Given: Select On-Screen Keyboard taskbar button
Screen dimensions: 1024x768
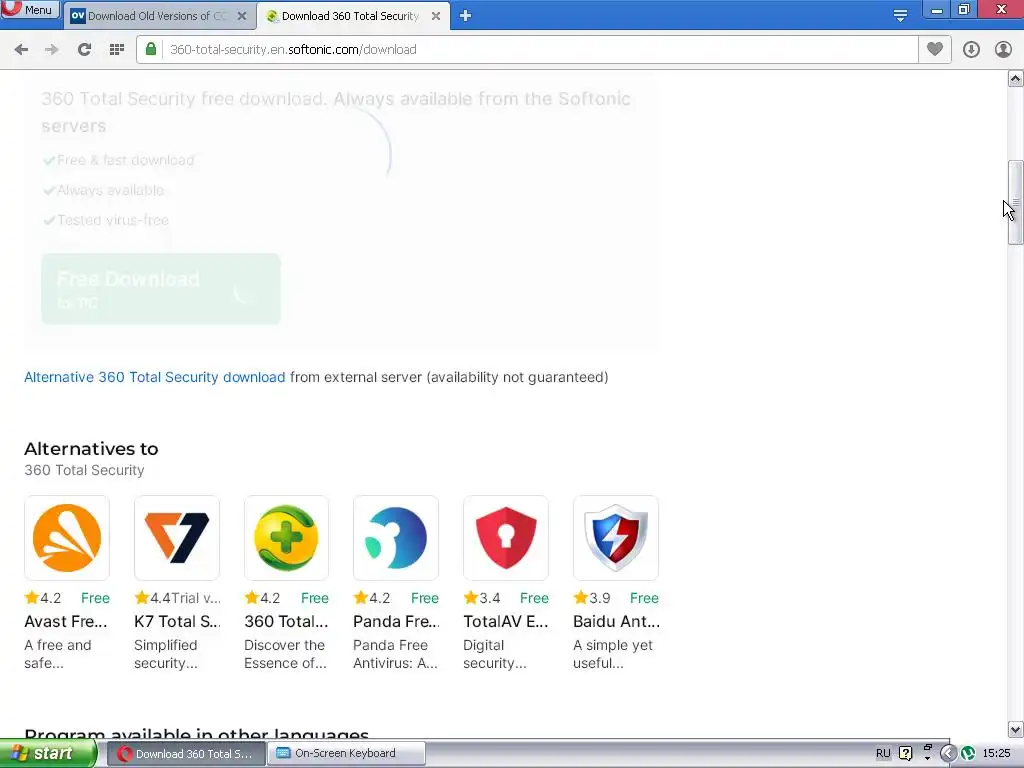Looking at the screenshot, I should [x=346, y=753].
